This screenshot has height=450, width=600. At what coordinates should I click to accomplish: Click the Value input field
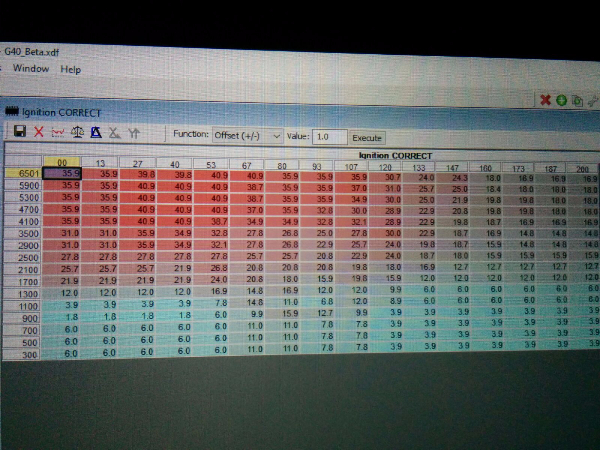[x=329, y=135]
